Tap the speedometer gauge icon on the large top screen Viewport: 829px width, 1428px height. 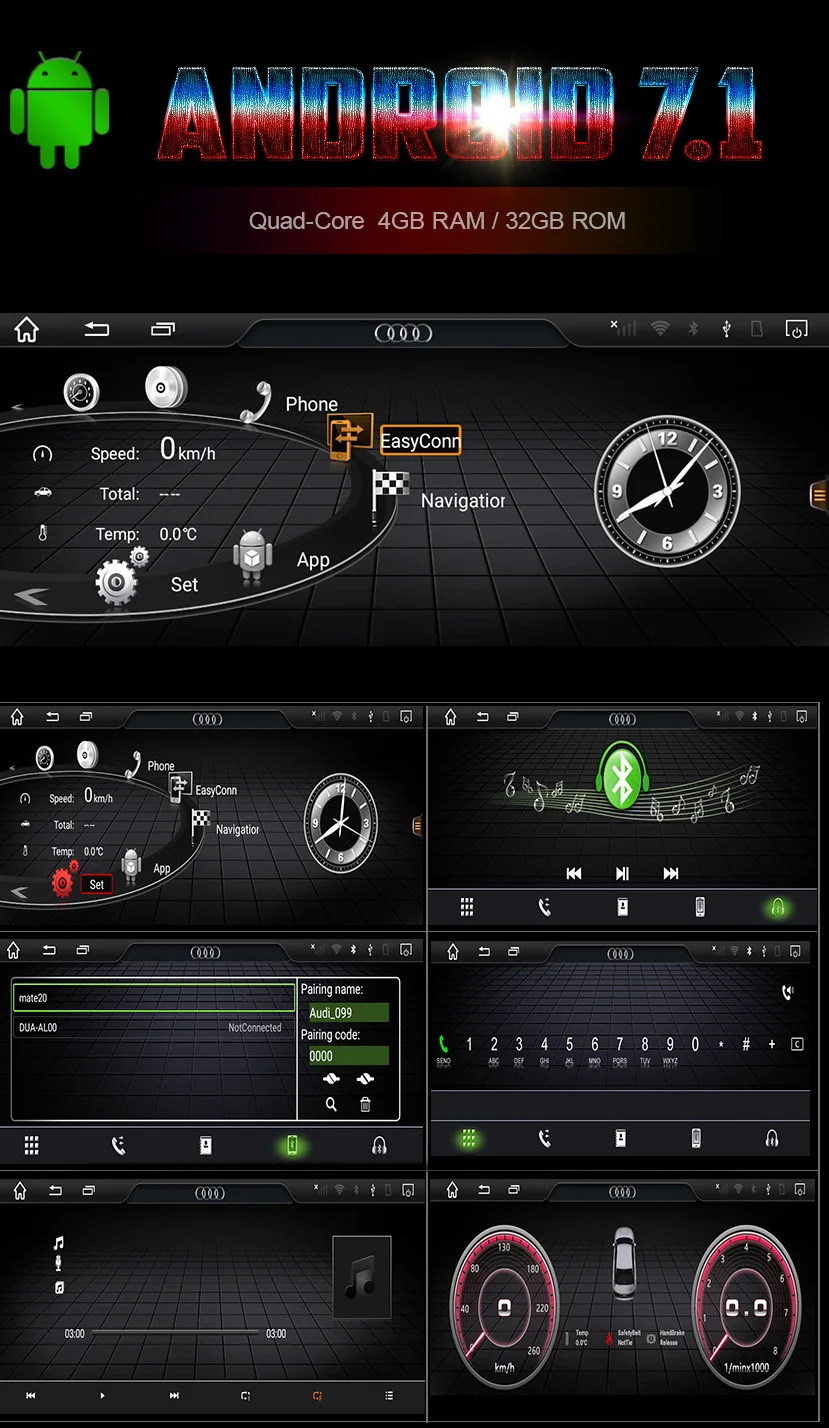(81, 392)
